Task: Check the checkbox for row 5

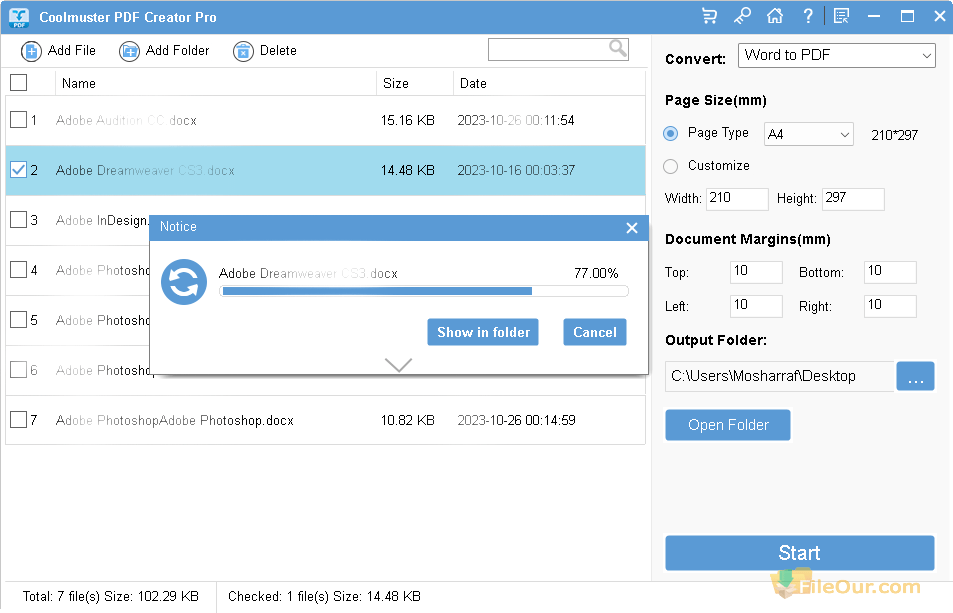Action: (19, 320)
